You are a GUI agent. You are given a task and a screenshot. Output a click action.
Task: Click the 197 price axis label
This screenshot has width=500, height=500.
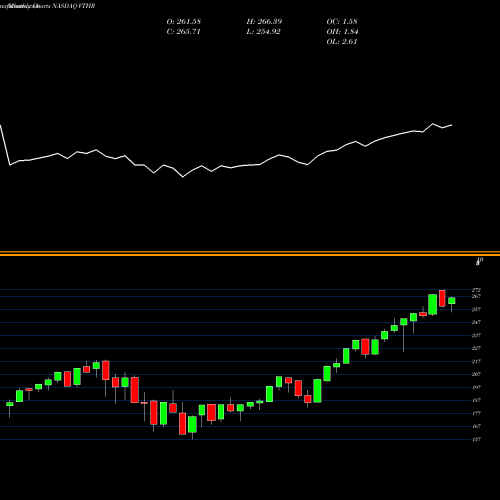coord(476,387)
